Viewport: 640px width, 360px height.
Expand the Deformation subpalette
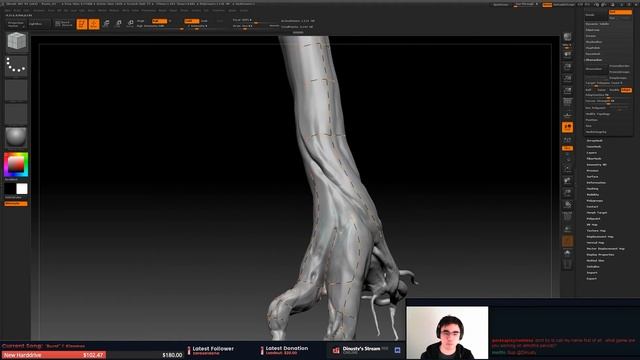coord(596,182)
